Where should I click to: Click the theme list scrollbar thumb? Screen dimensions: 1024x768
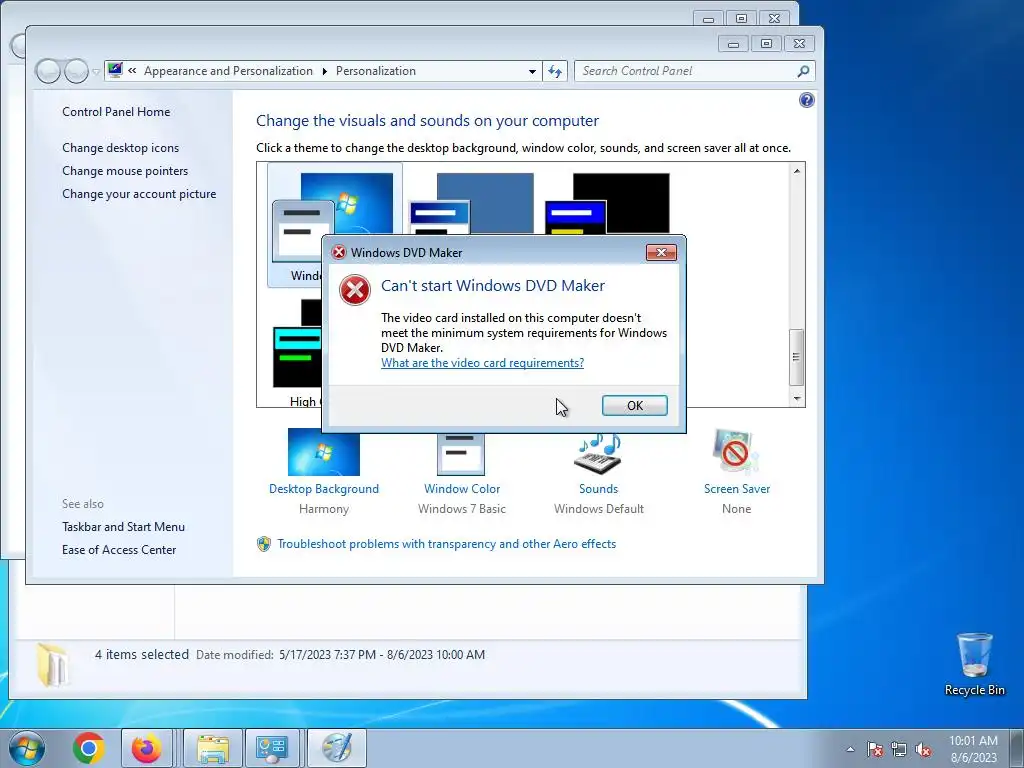[797, 357]
